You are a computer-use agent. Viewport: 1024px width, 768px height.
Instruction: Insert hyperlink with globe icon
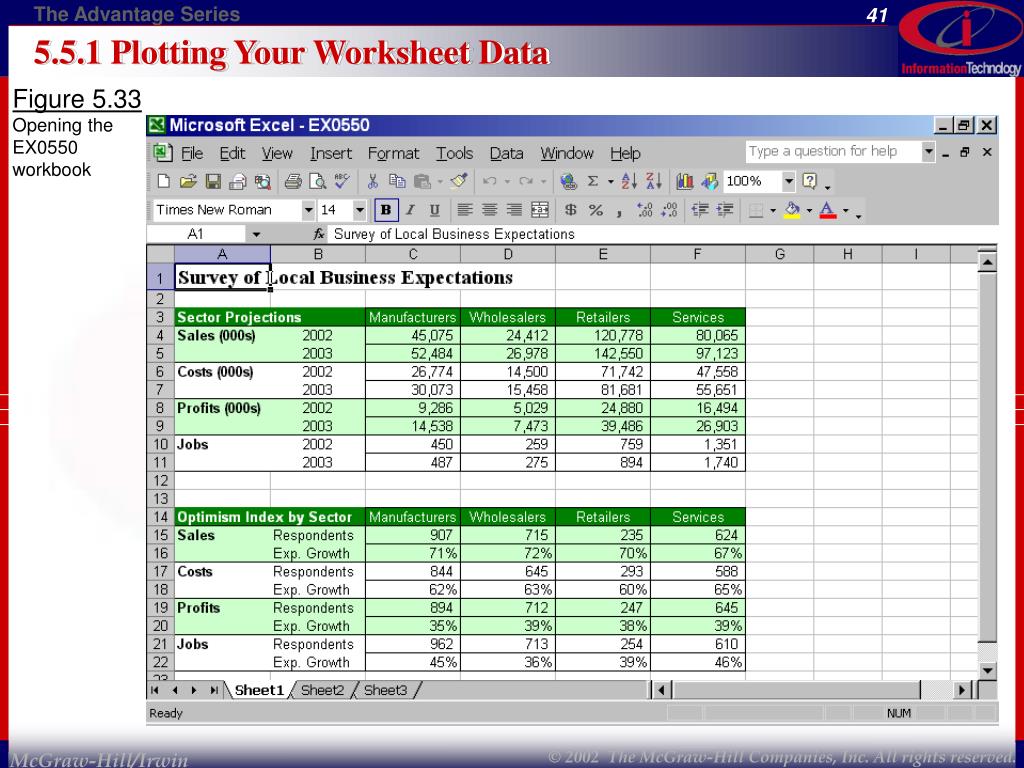[568, 182]
